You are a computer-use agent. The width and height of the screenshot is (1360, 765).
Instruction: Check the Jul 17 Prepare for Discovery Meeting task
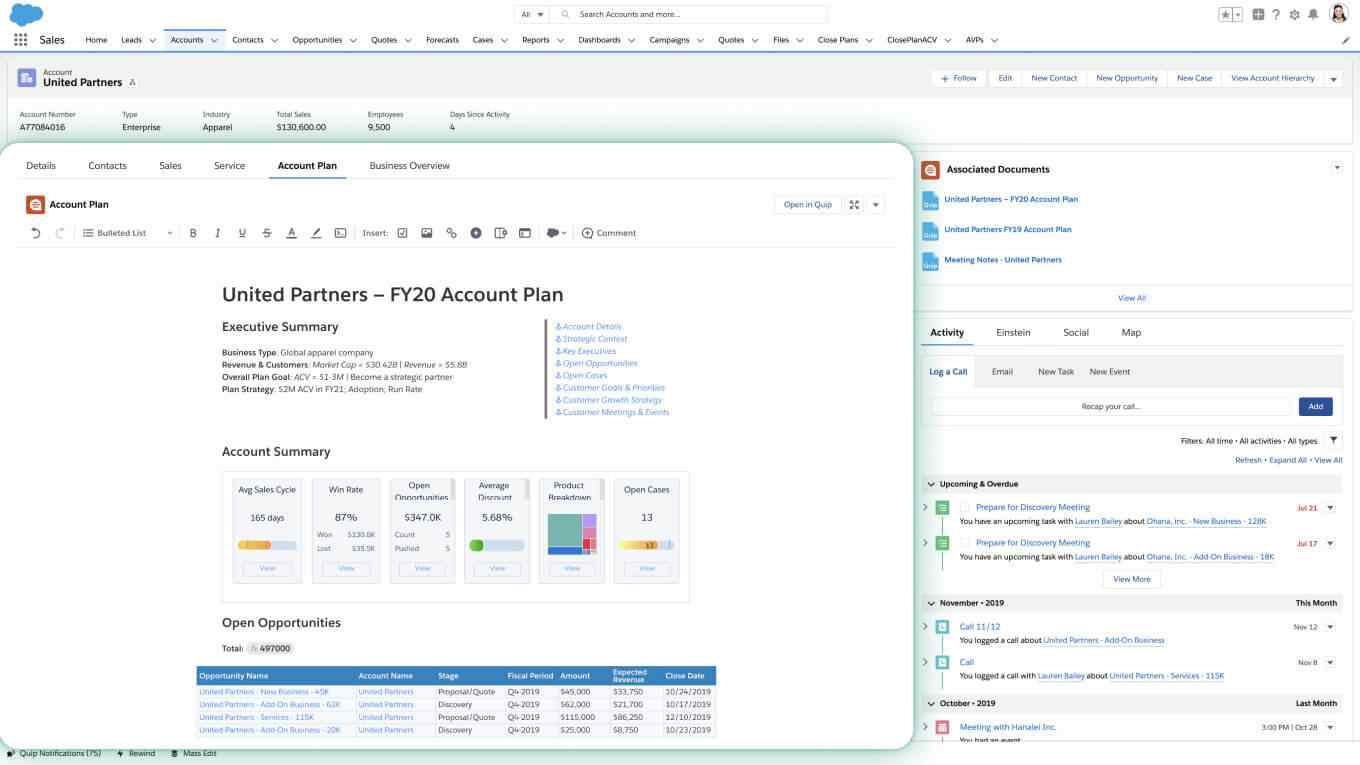(x=965, y=543)
